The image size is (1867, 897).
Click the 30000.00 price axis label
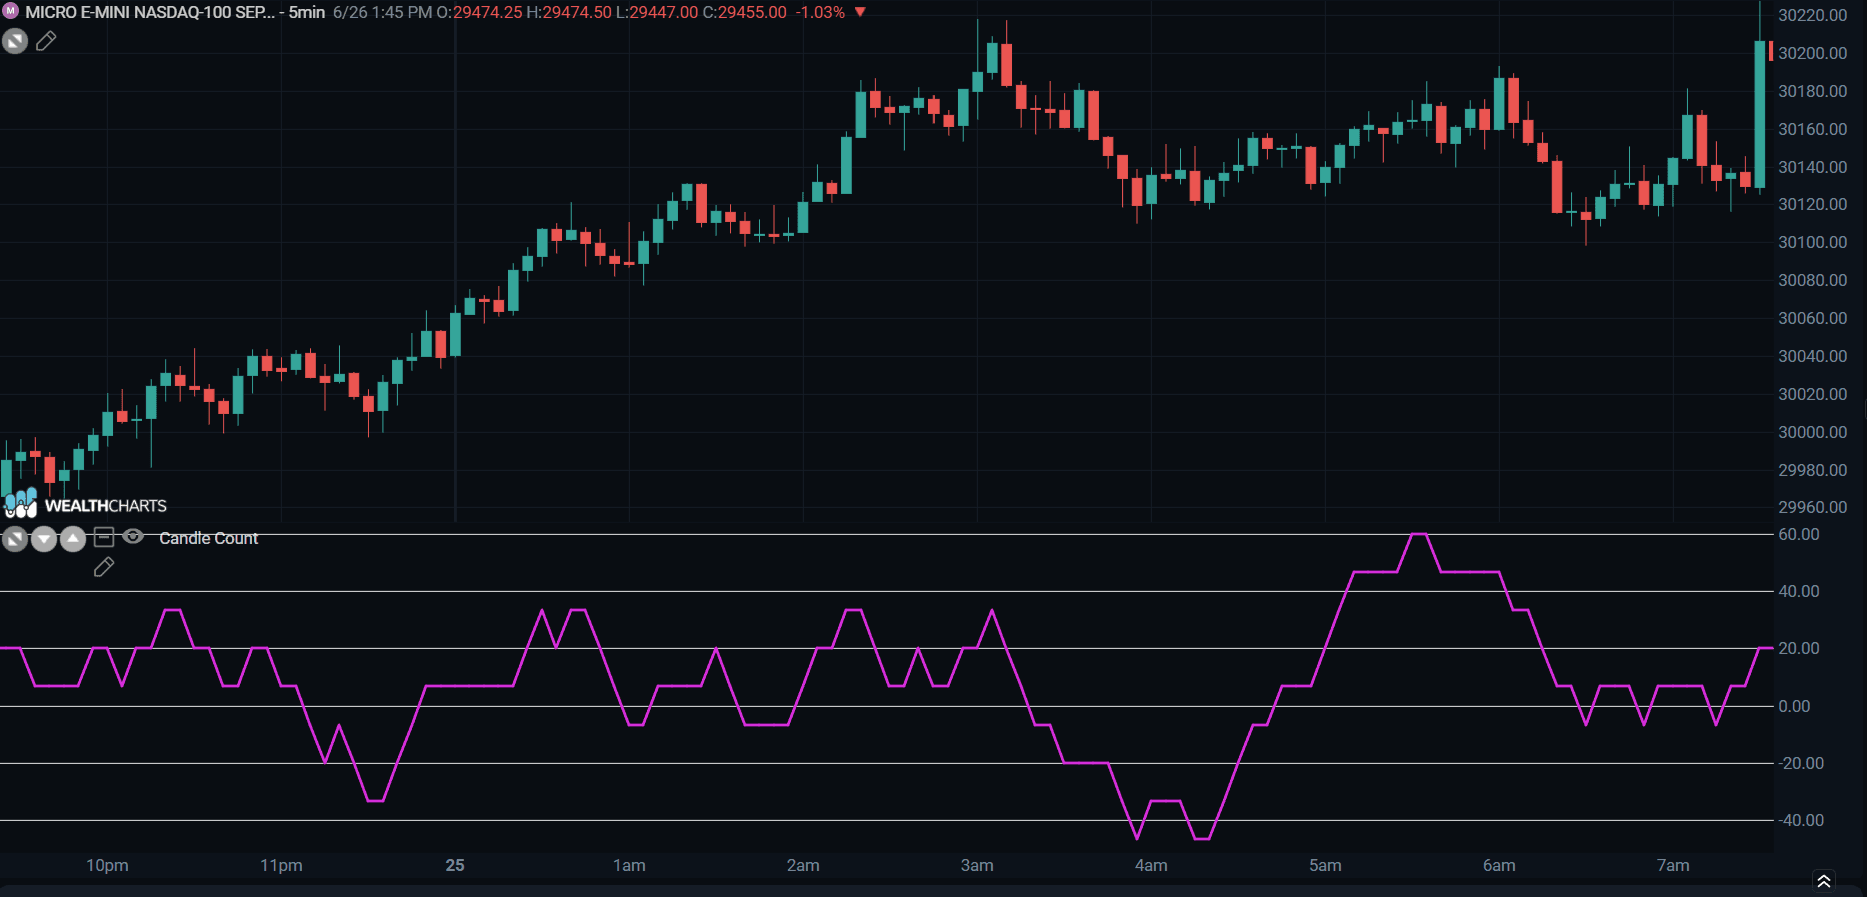1812,432
